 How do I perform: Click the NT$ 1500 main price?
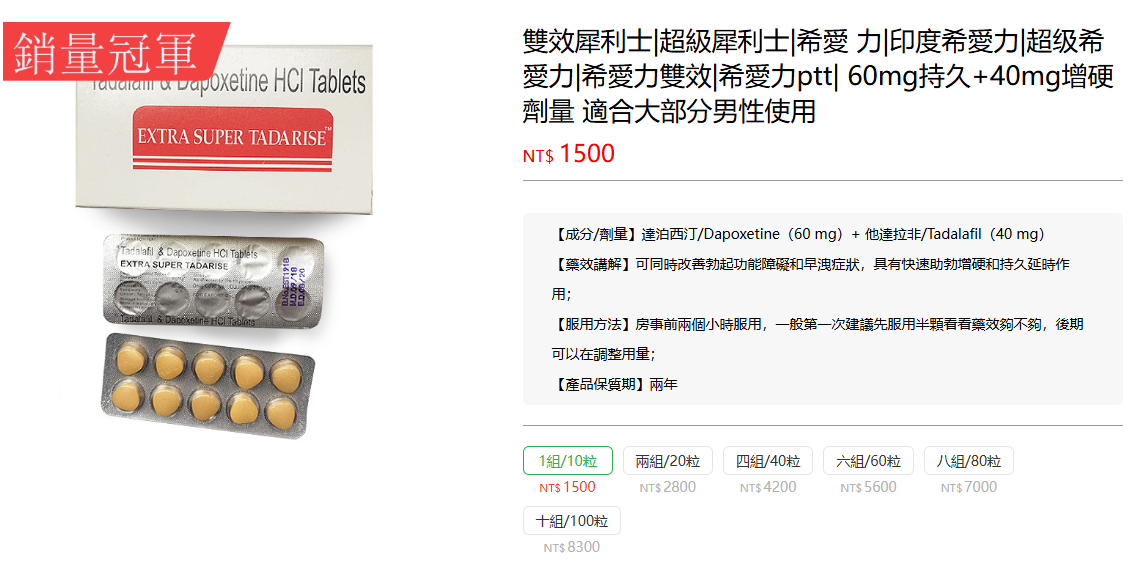(569, 153)
